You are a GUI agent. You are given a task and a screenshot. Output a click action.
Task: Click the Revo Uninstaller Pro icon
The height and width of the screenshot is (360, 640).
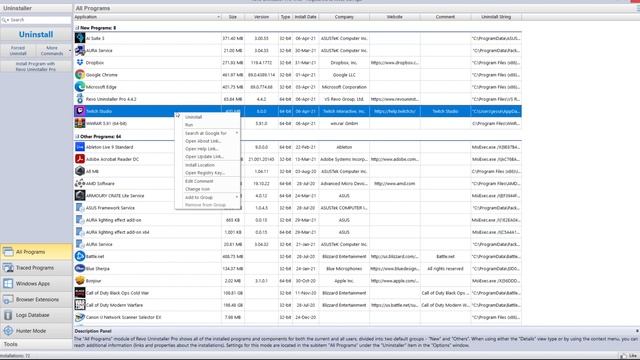[x=80, y=99]
